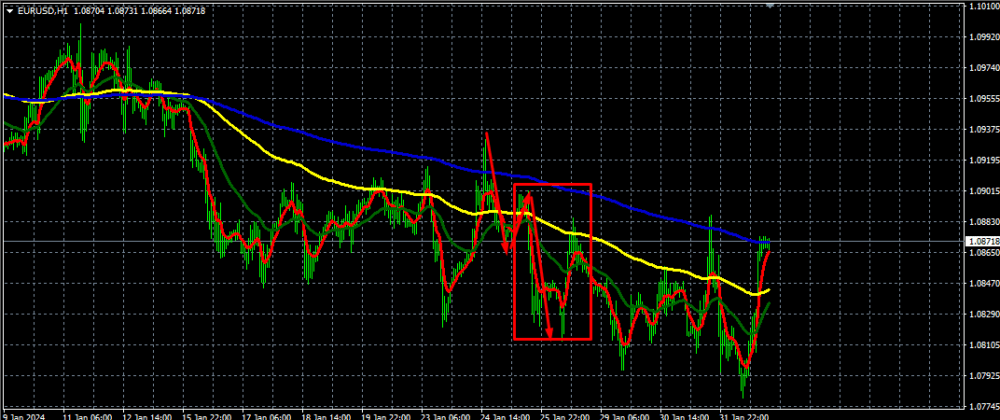Click price scale value 1.10100
The height and width of the screenshot is (420, 1000).
pyautogui.click(x=986, y=6)
